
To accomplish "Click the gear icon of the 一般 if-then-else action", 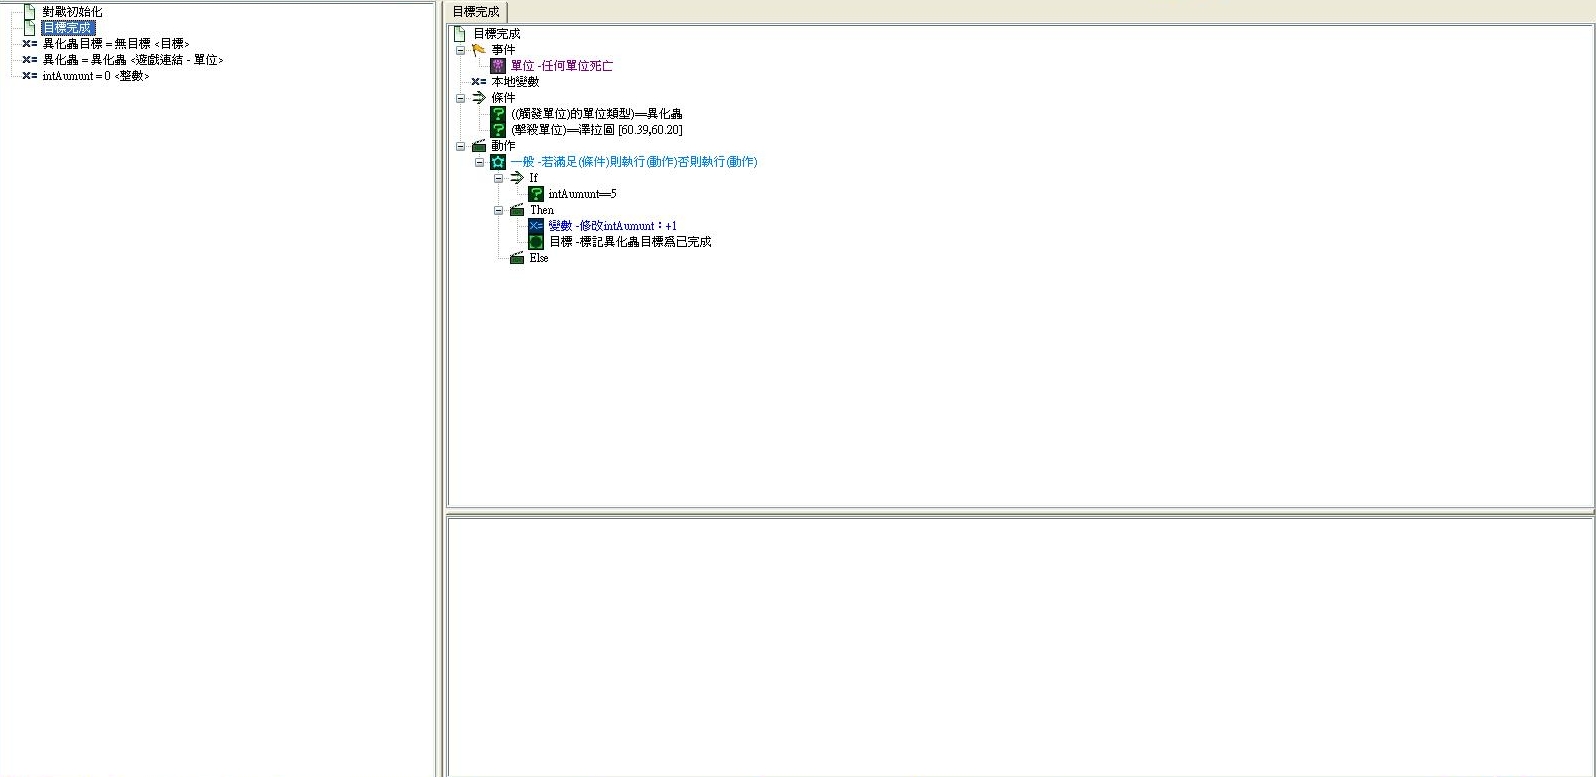I will [x=498, y=162].
